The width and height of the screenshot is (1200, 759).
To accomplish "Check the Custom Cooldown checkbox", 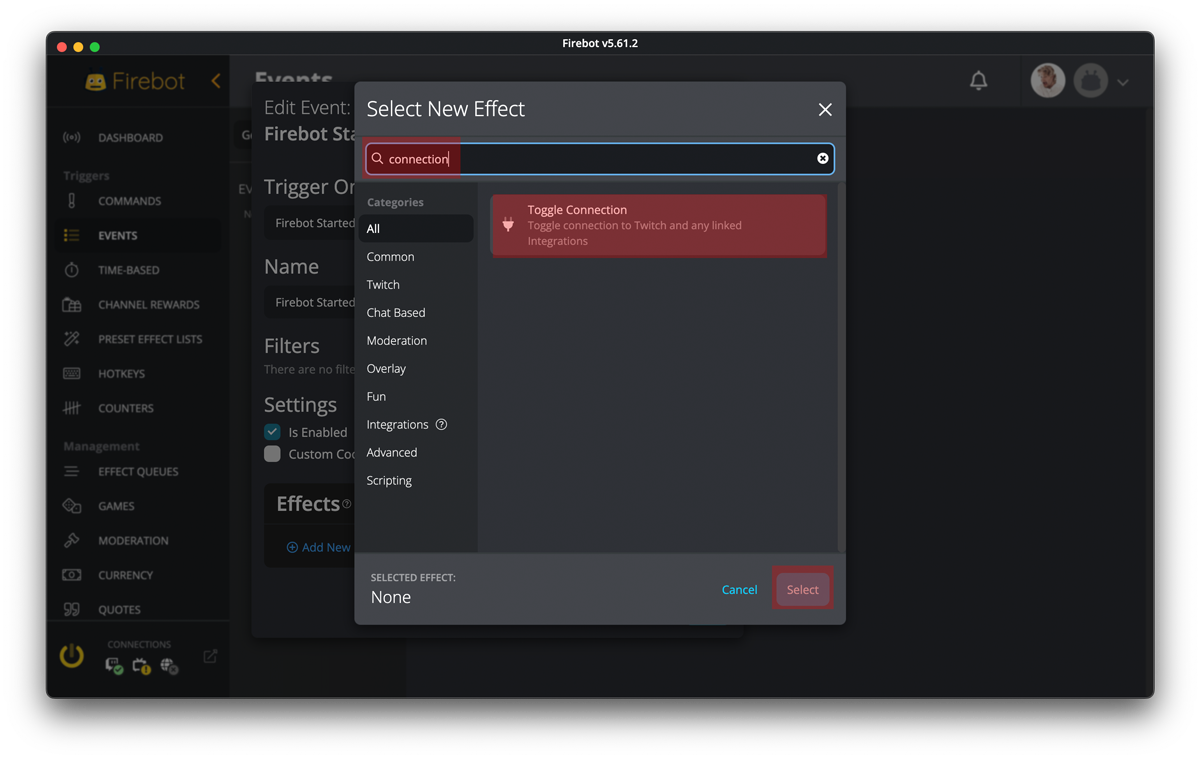I will point(272,454).
